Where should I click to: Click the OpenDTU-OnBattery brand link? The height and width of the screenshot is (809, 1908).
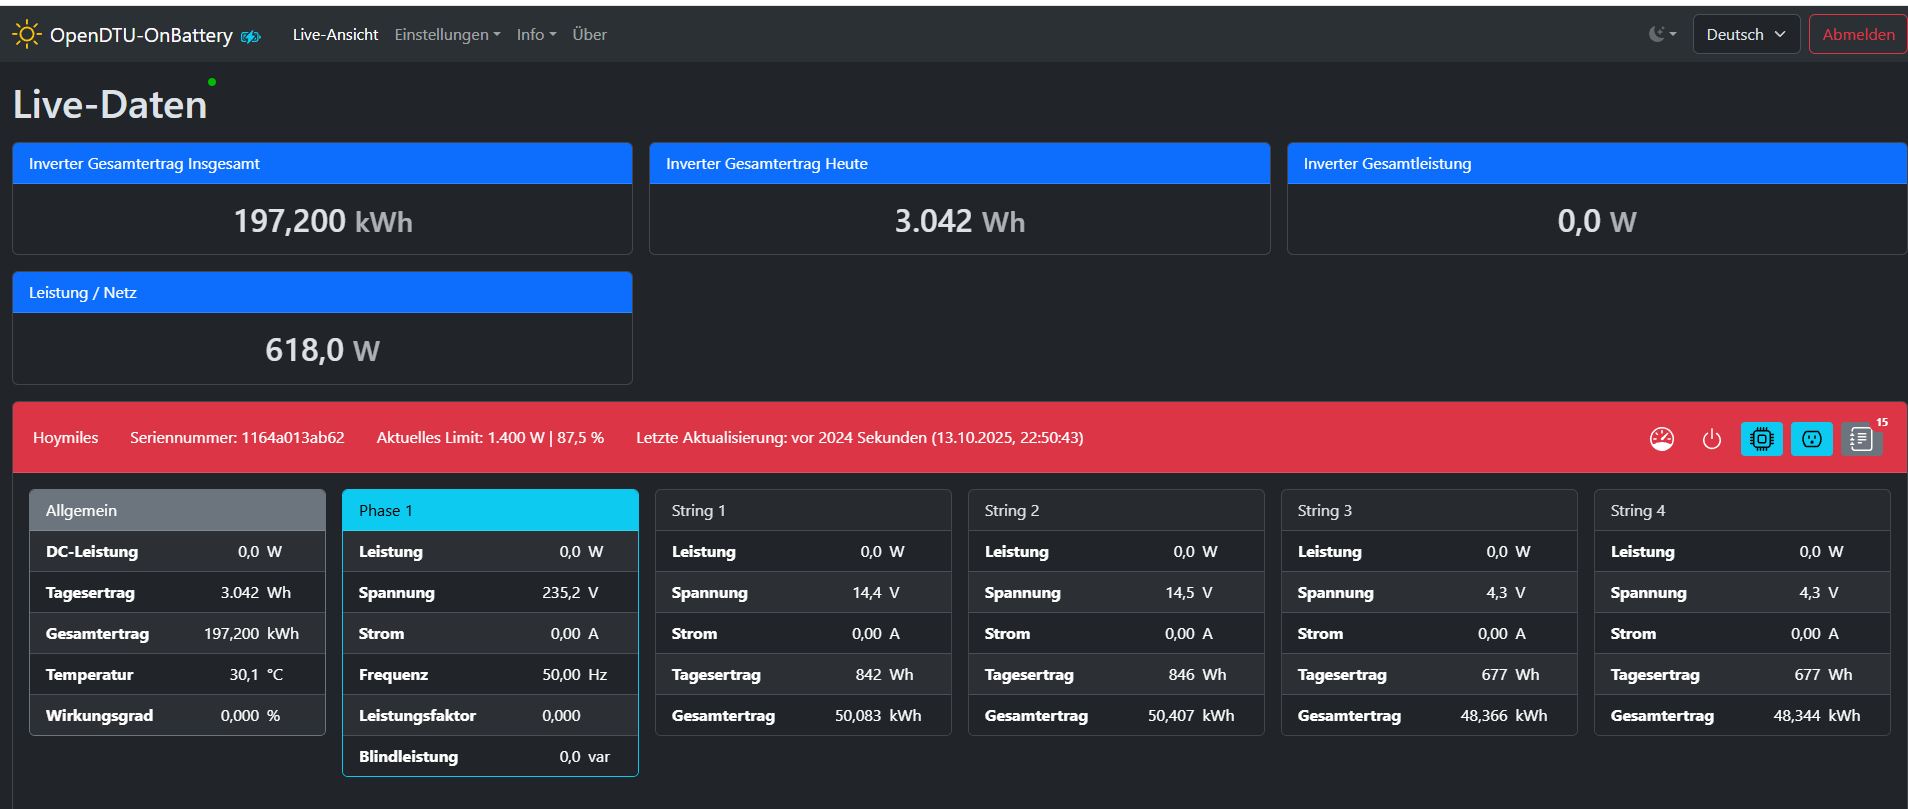(x=141, y=35)
